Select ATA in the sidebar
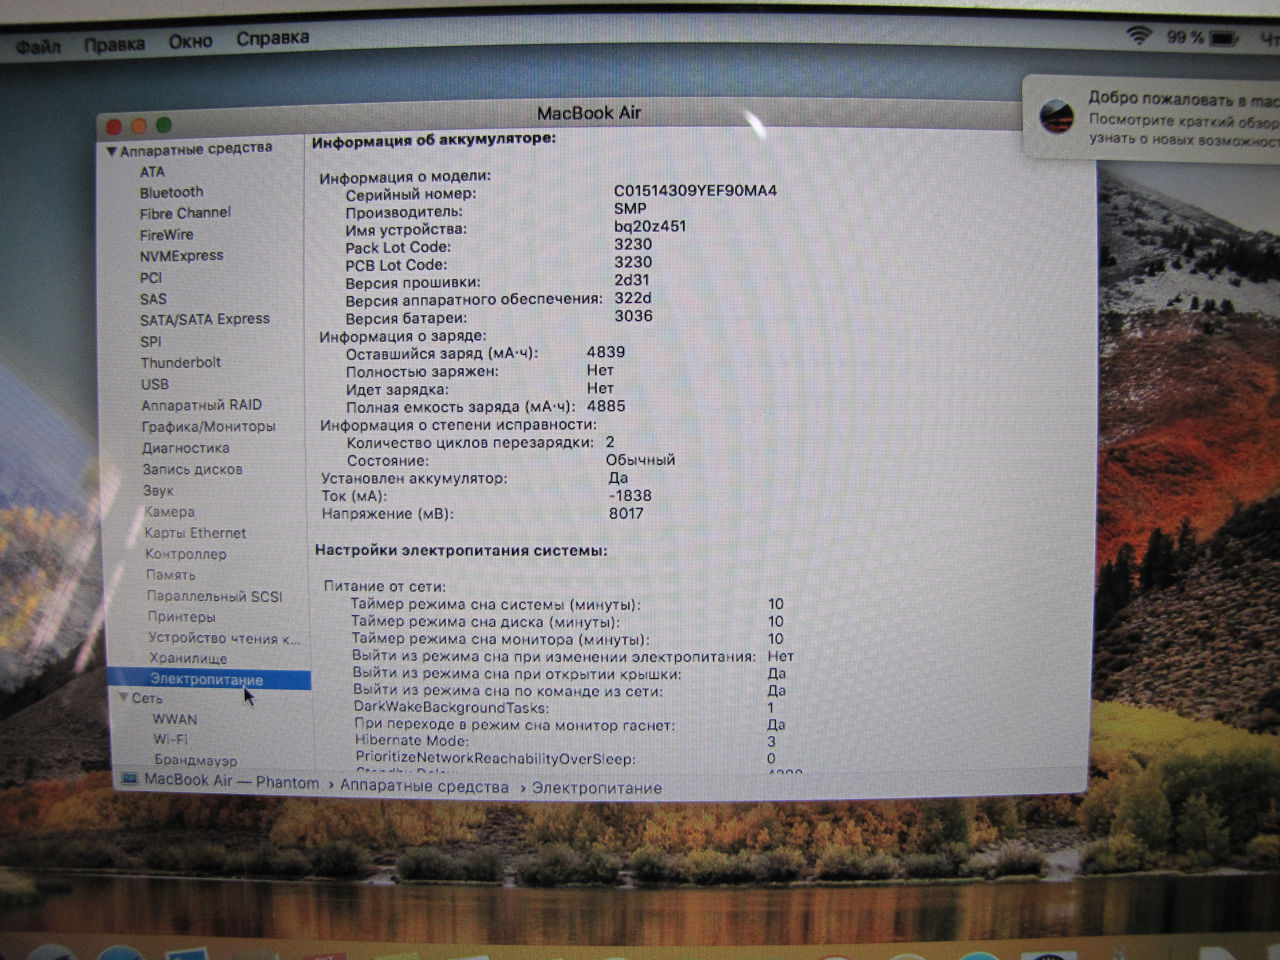Screen dimensions: 1280x960 coord(152,172)
